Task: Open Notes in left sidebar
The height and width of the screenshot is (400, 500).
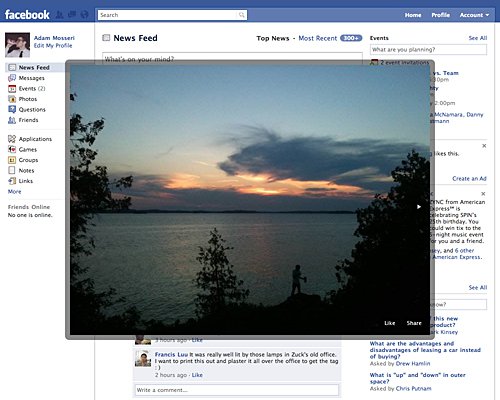Action: click(26, 170)
